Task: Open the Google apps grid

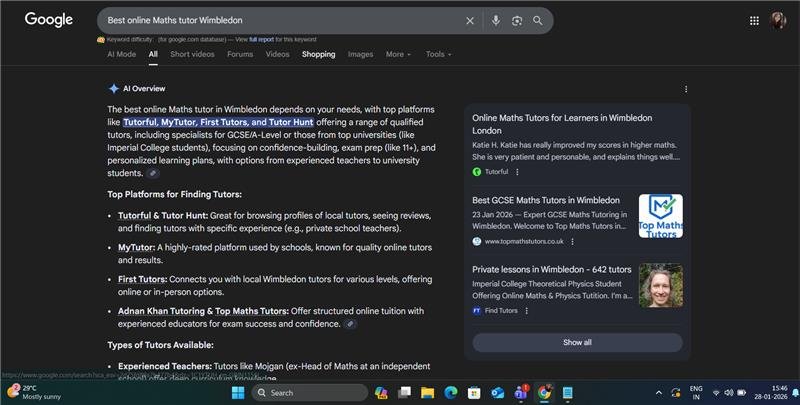Action: click(x=754, y=20)
